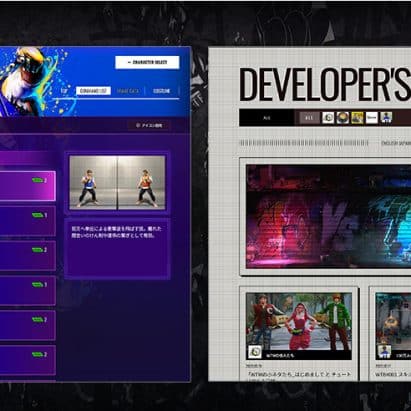This screenshot has height=411, width=411.
Task: Click the ENGLISH/JAPANESE language switch link
Action: (x=396, y=143)
